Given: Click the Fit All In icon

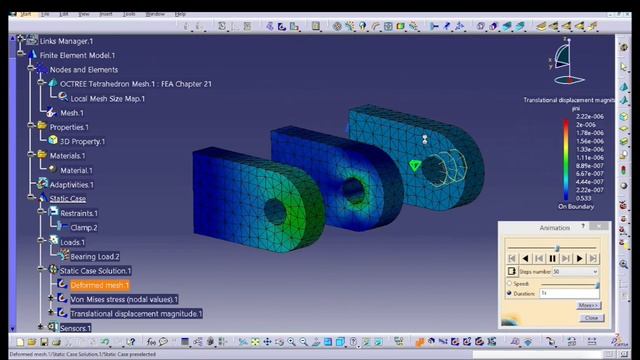Looking at the screenshot, I should point(256,342).
